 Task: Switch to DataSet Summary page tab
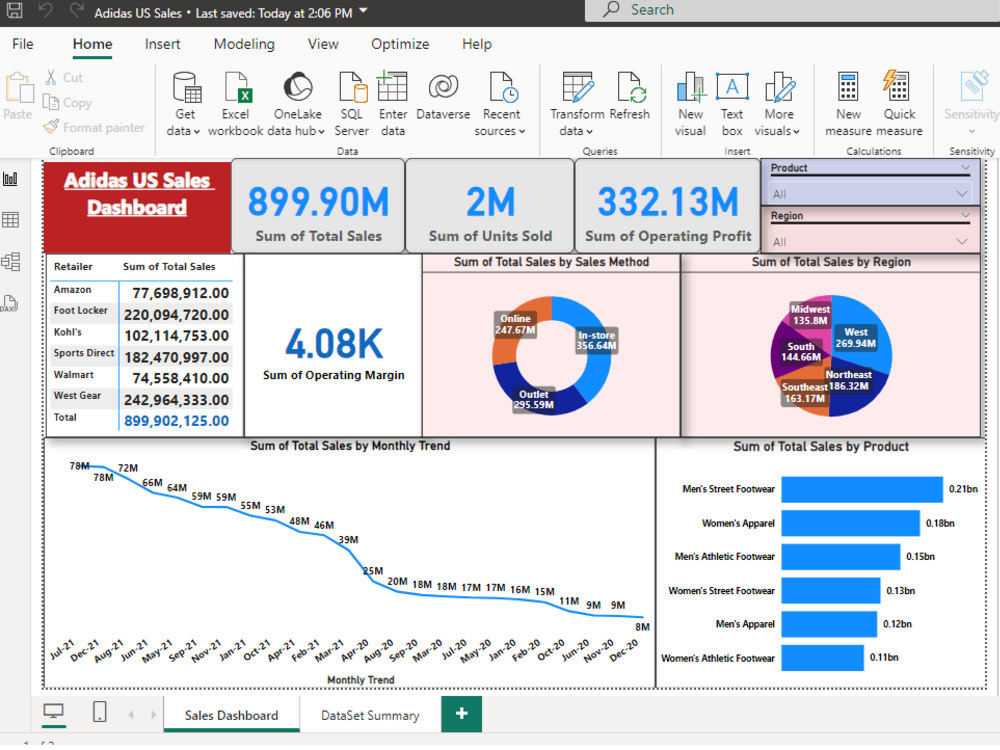370,715
